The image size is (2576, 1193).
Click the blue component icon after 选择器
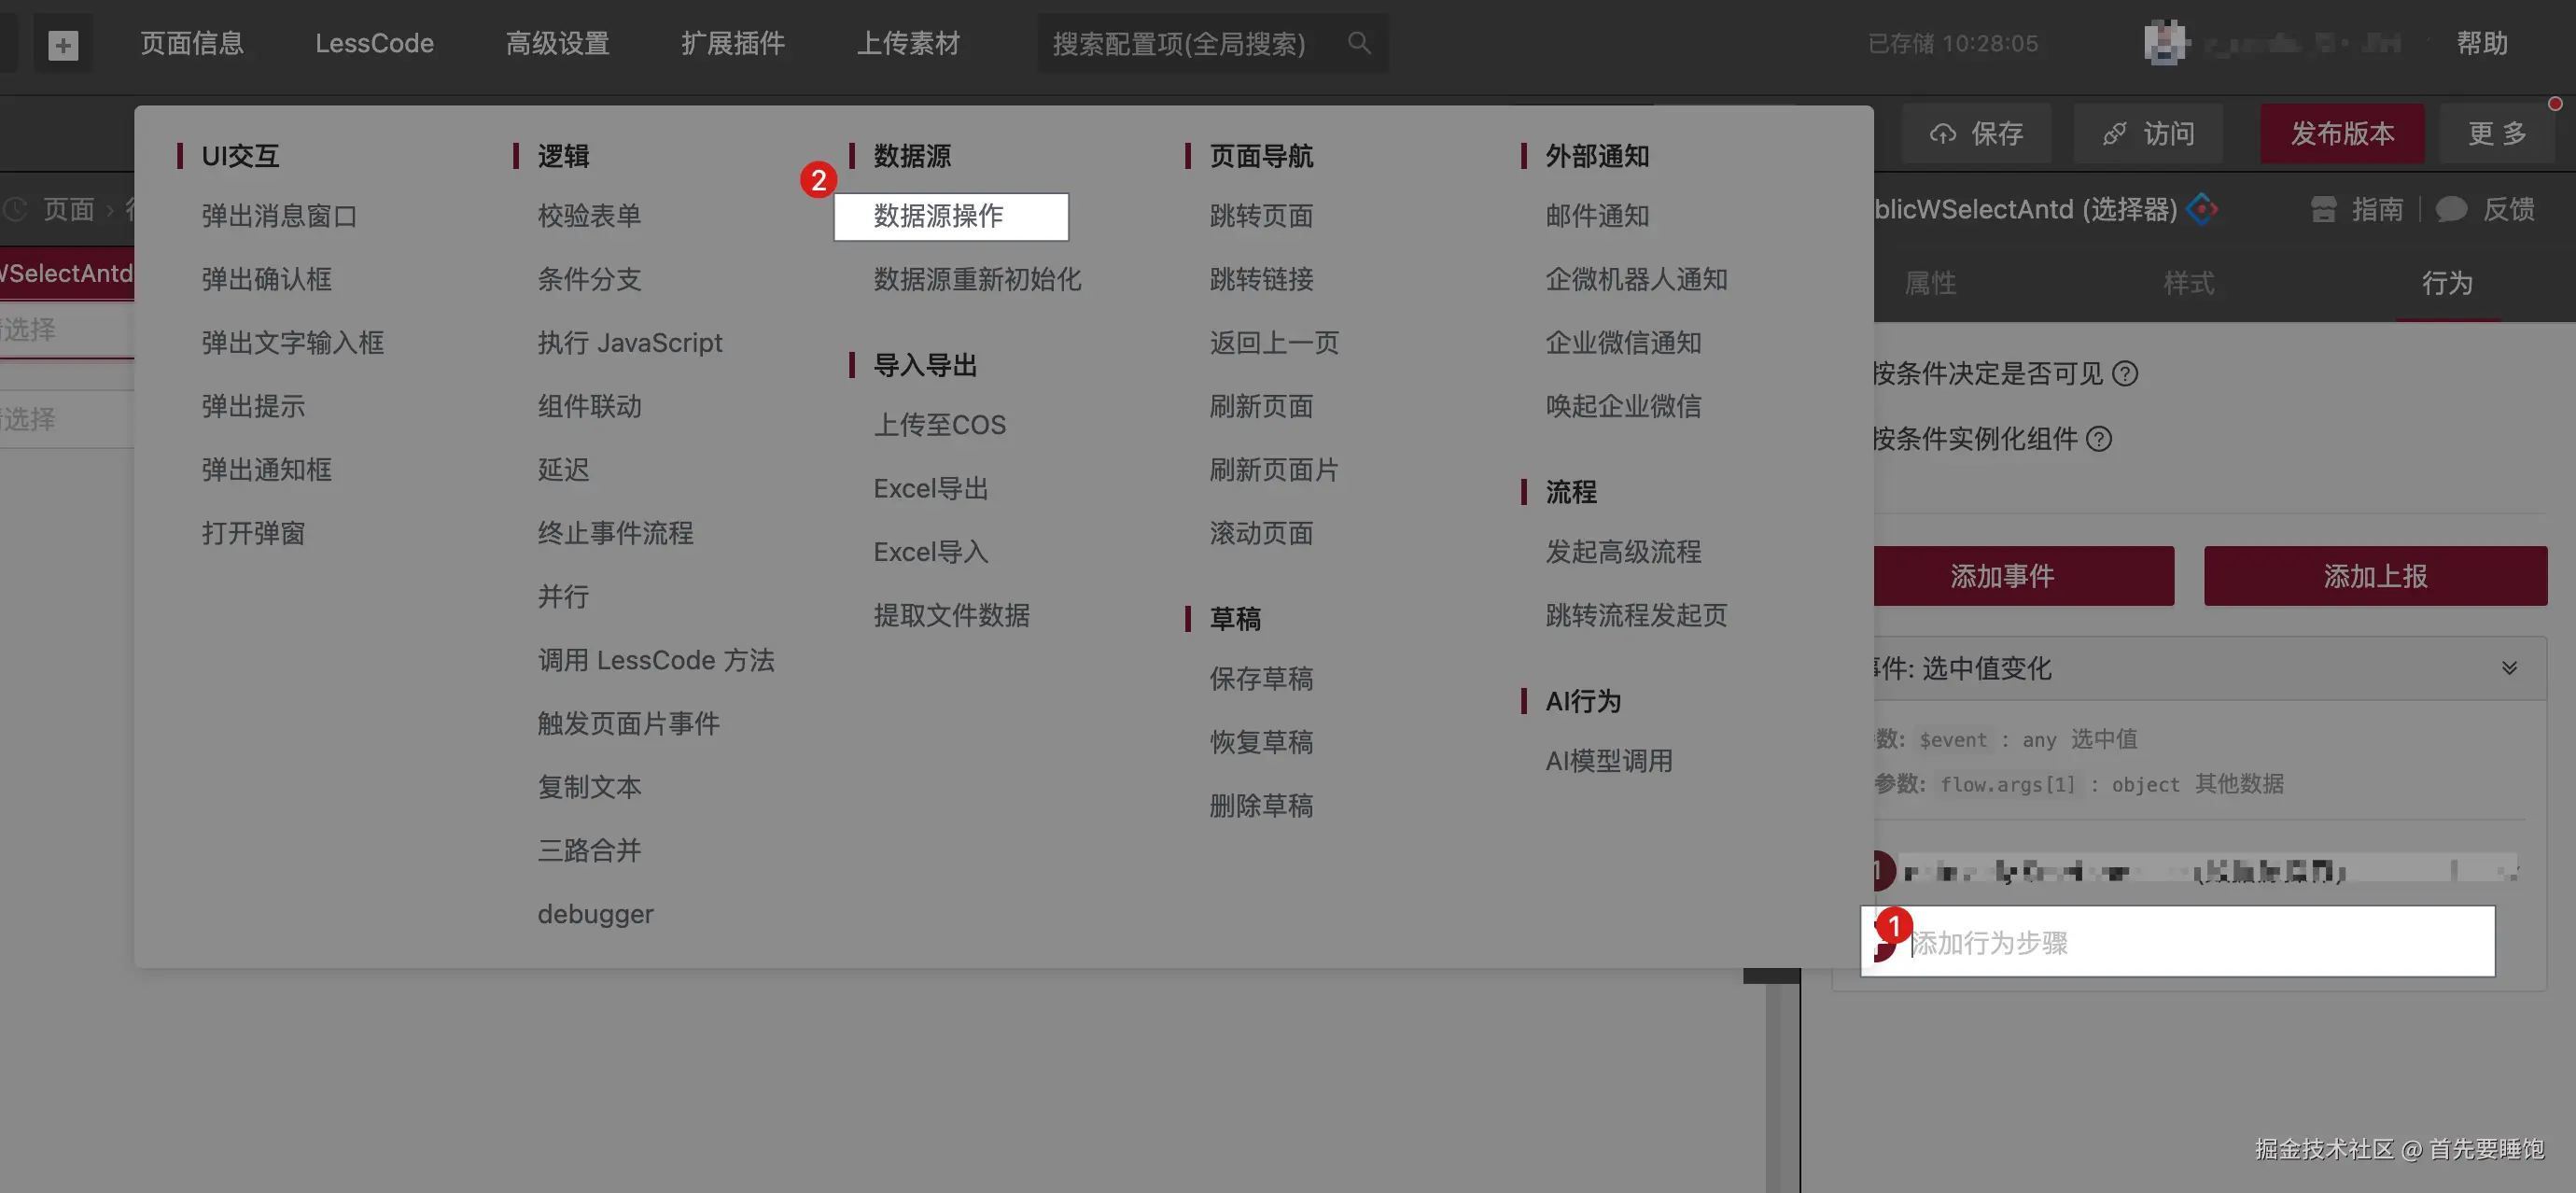(2201, 209)
